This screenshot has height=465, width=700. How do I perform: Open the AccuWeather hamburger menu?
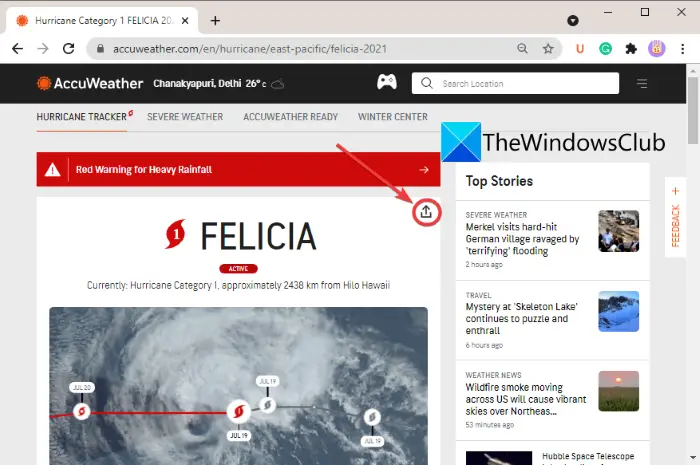(642, 83)
